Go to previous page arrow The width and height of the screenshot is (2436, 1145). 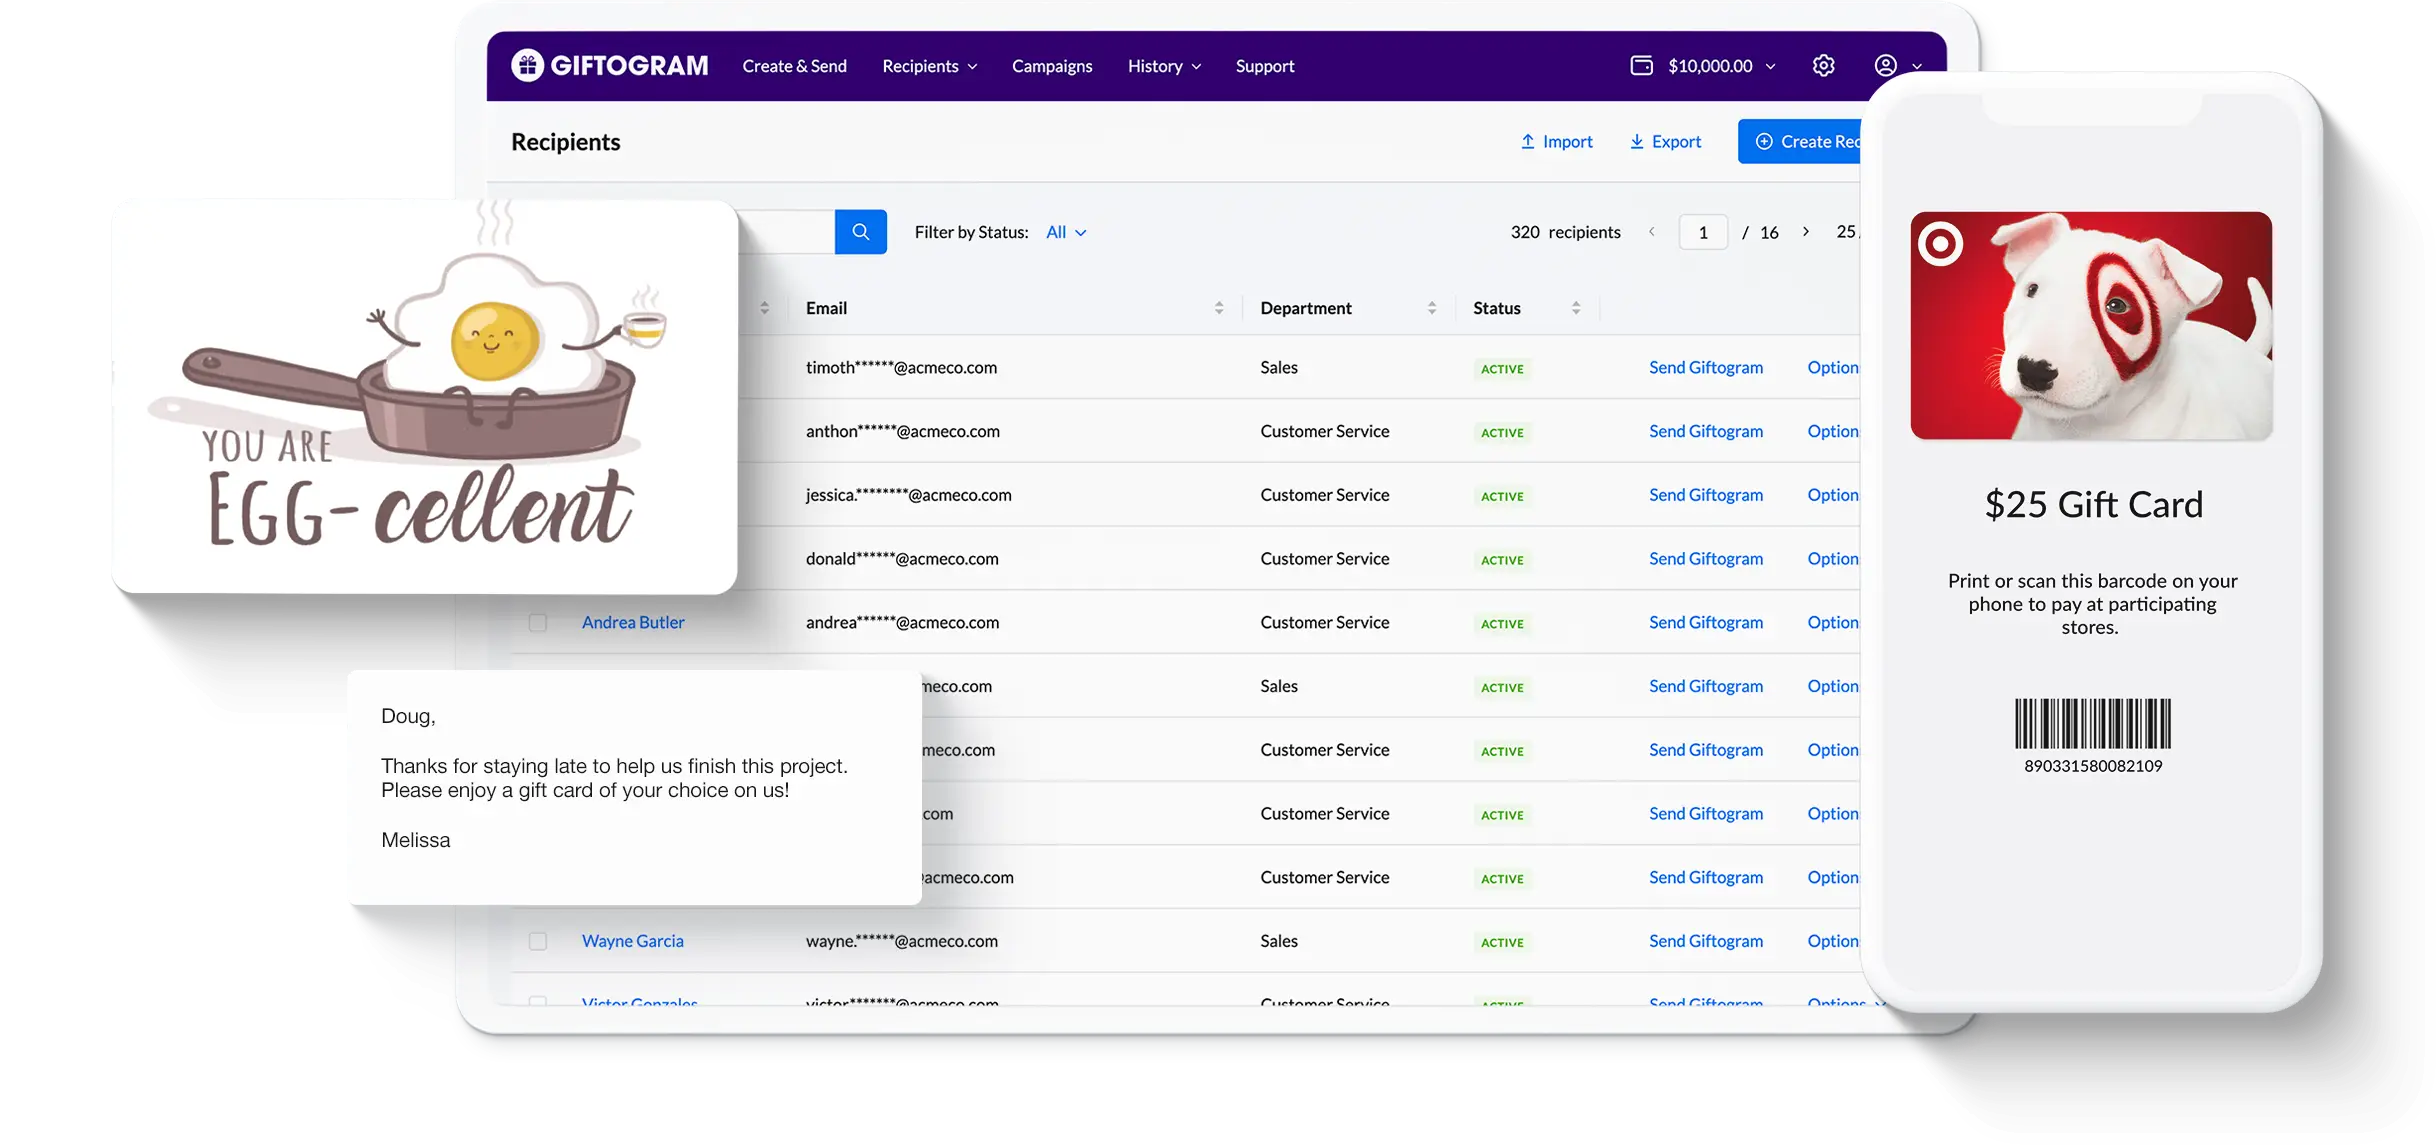click(x=1652, y=232)
